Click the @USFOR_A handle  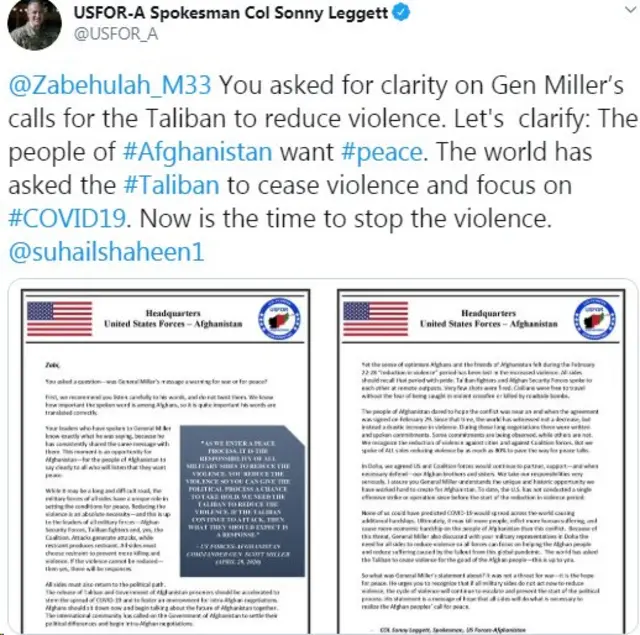pyautogui.click(x=116, y=34)
